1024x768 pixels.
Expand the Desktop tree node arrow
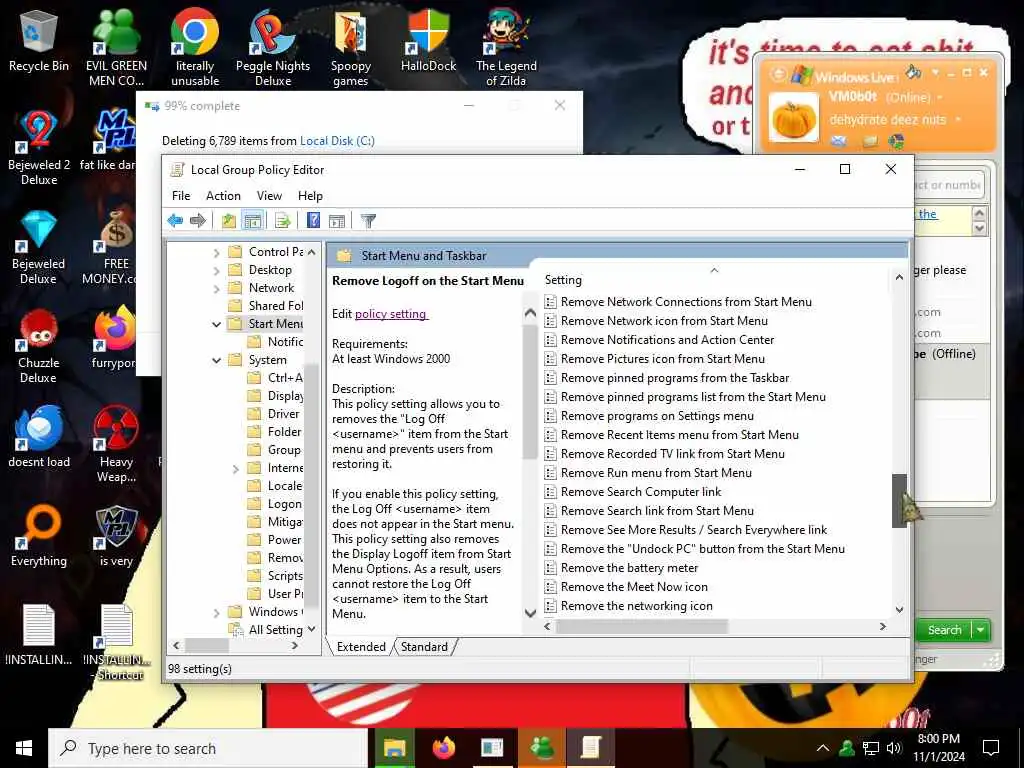(x=217, y=270)
